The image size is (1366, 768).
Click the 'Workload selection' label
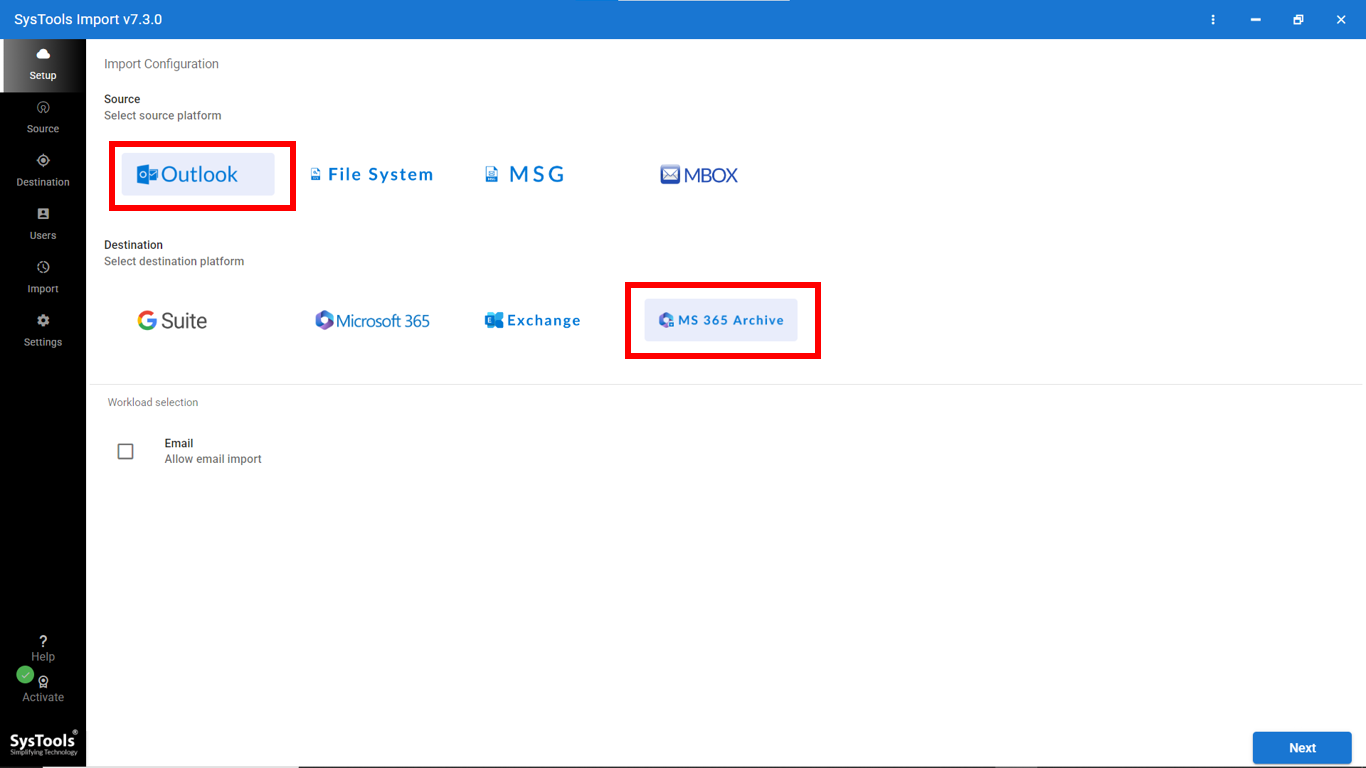tap(153, 402)
